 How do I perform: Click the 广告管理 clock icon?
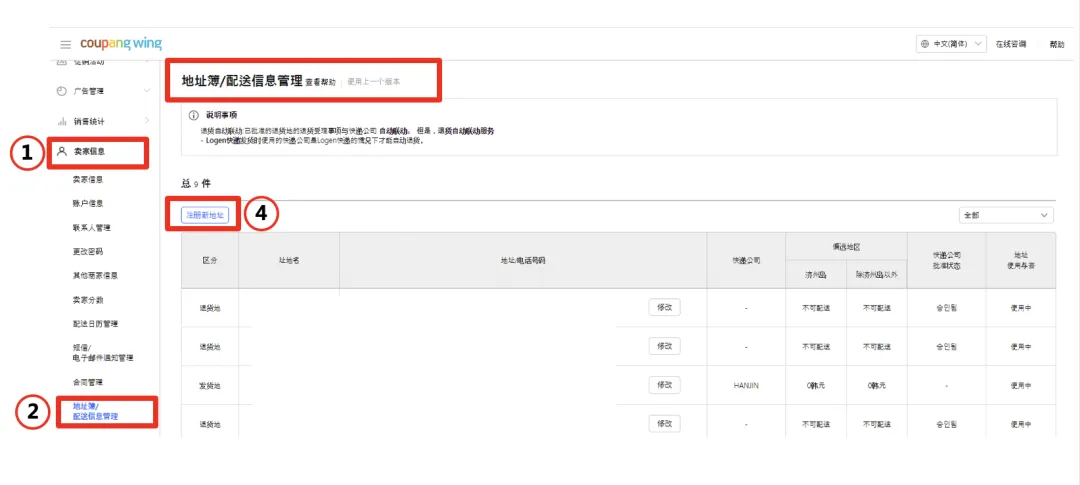coord(61,91)
